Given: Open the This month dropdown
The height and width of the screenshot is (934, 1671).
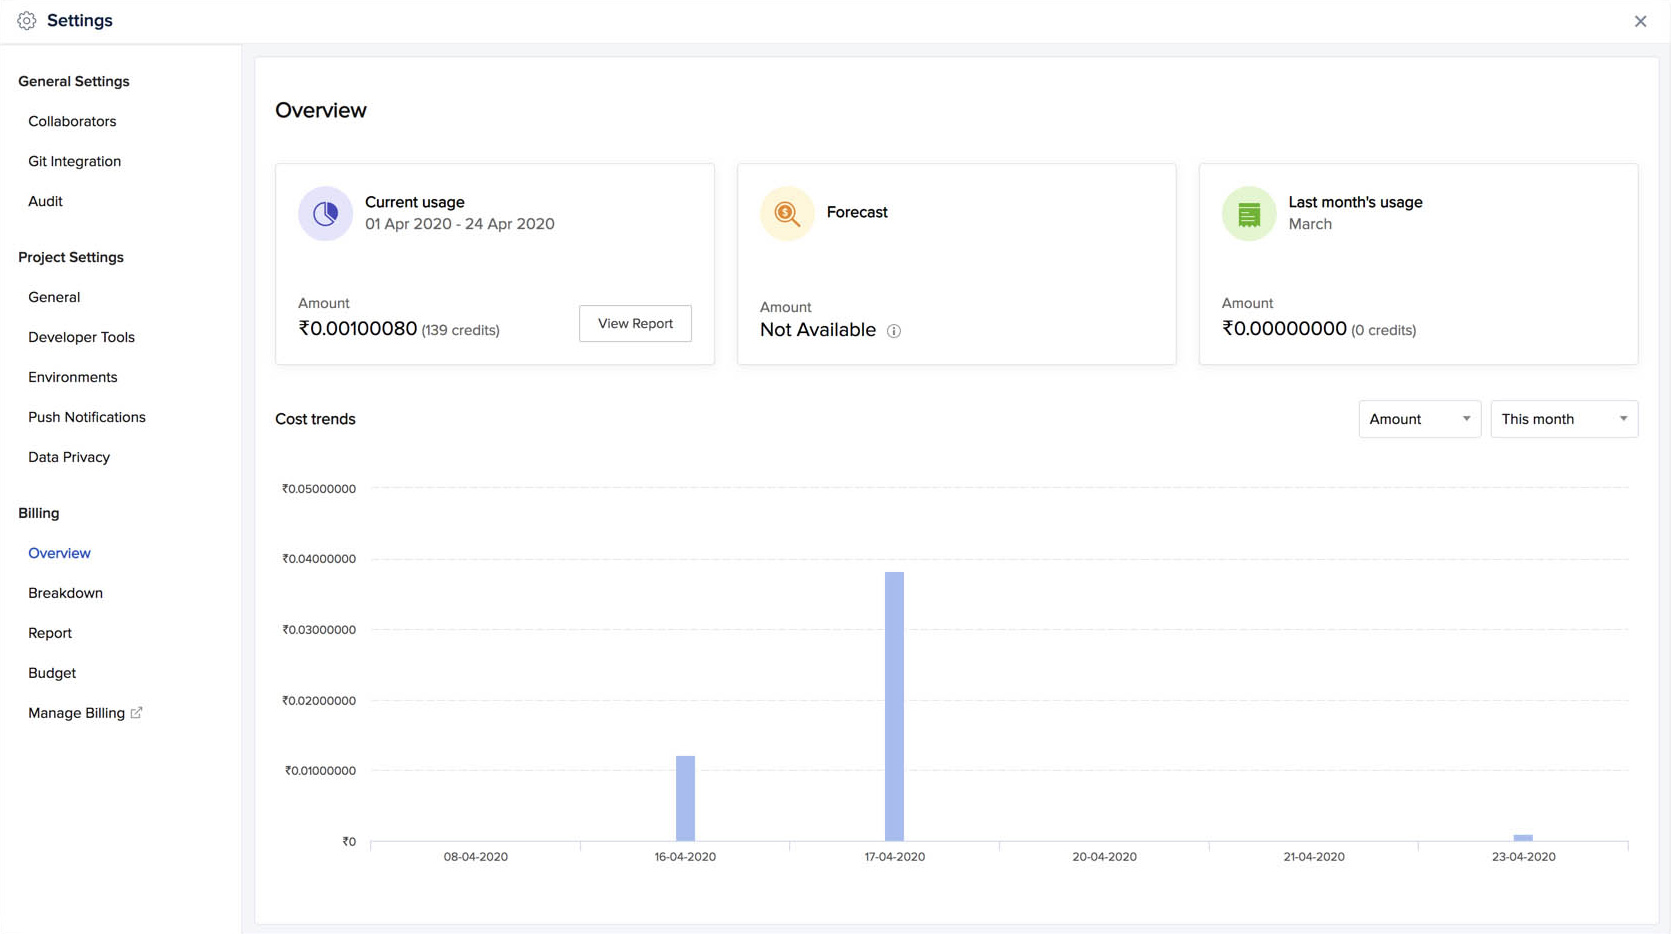Looking at the screenshot, I should tap(1563, 419).
